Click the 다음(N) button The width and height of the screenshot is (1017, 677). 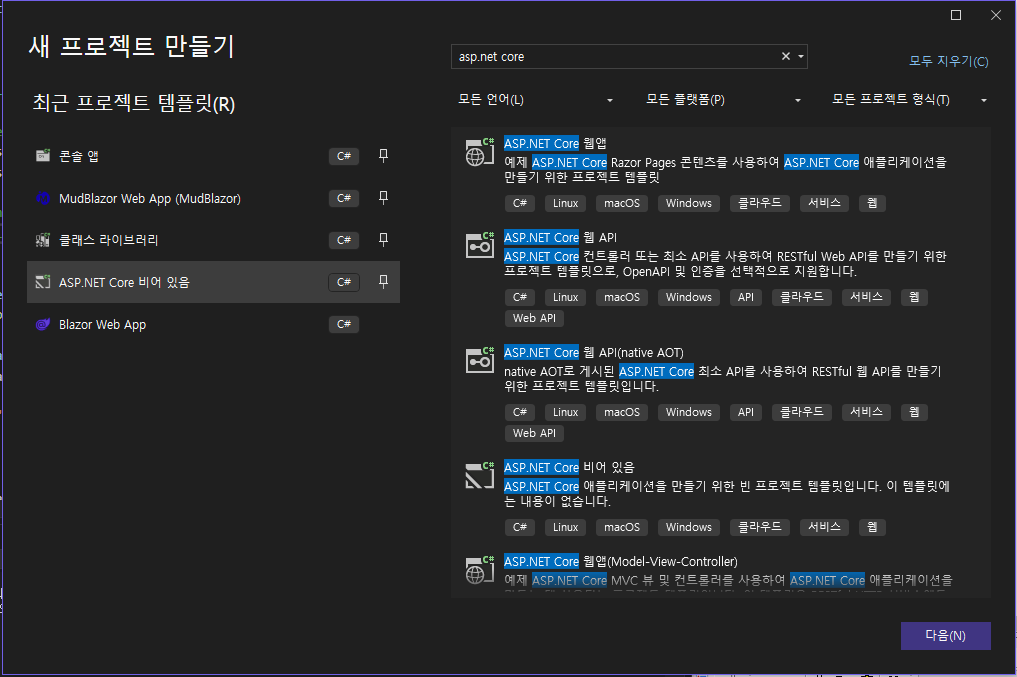946,635
